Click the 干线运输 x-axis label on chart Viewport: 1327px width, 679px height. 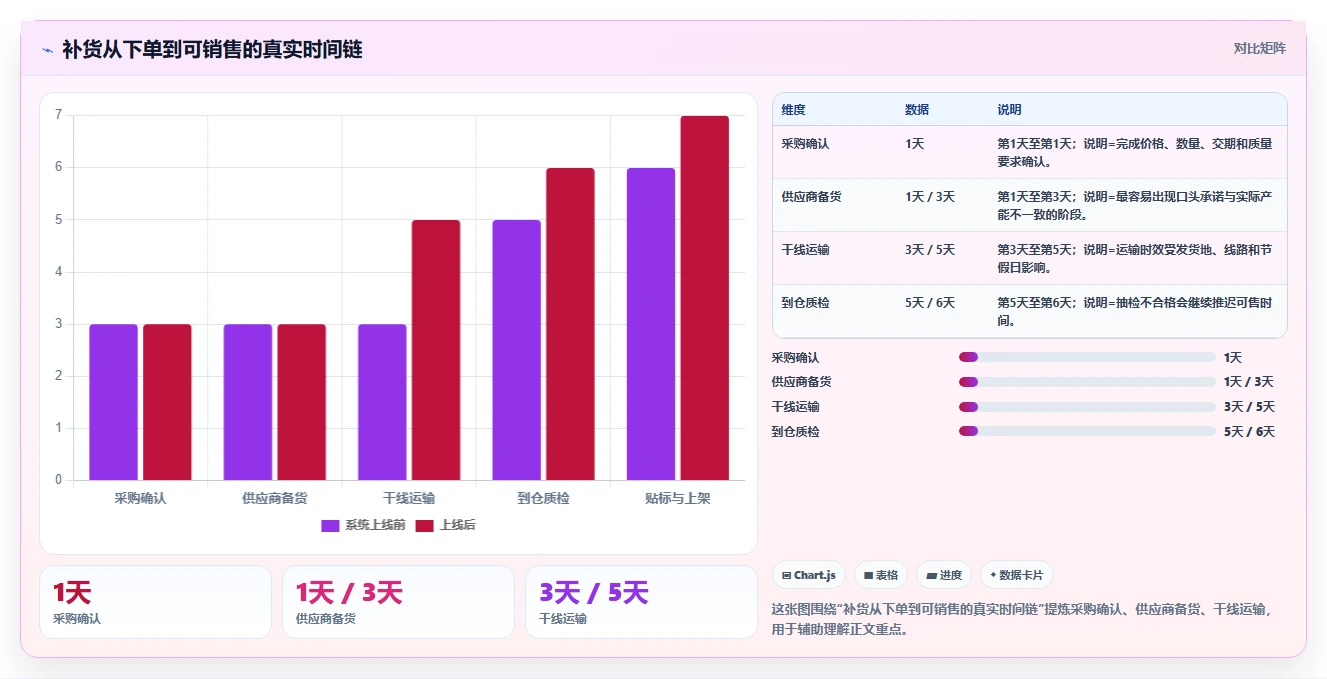(x=409, y=498)
